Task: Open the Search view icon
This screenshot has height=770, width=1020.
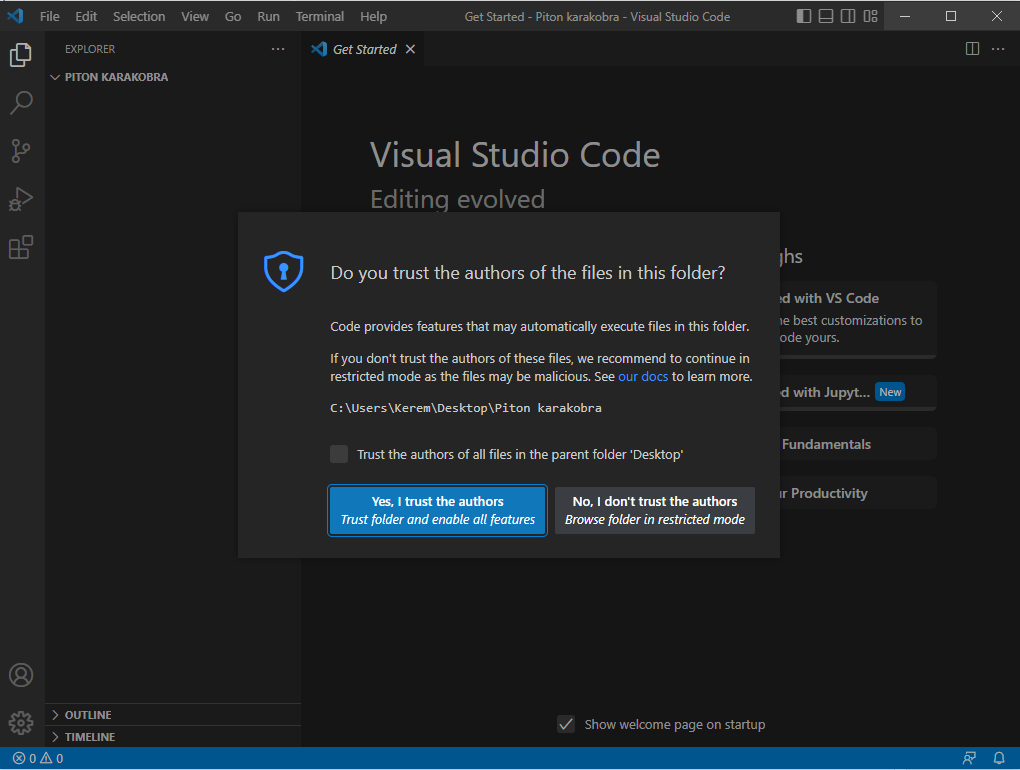Action: 21,103
